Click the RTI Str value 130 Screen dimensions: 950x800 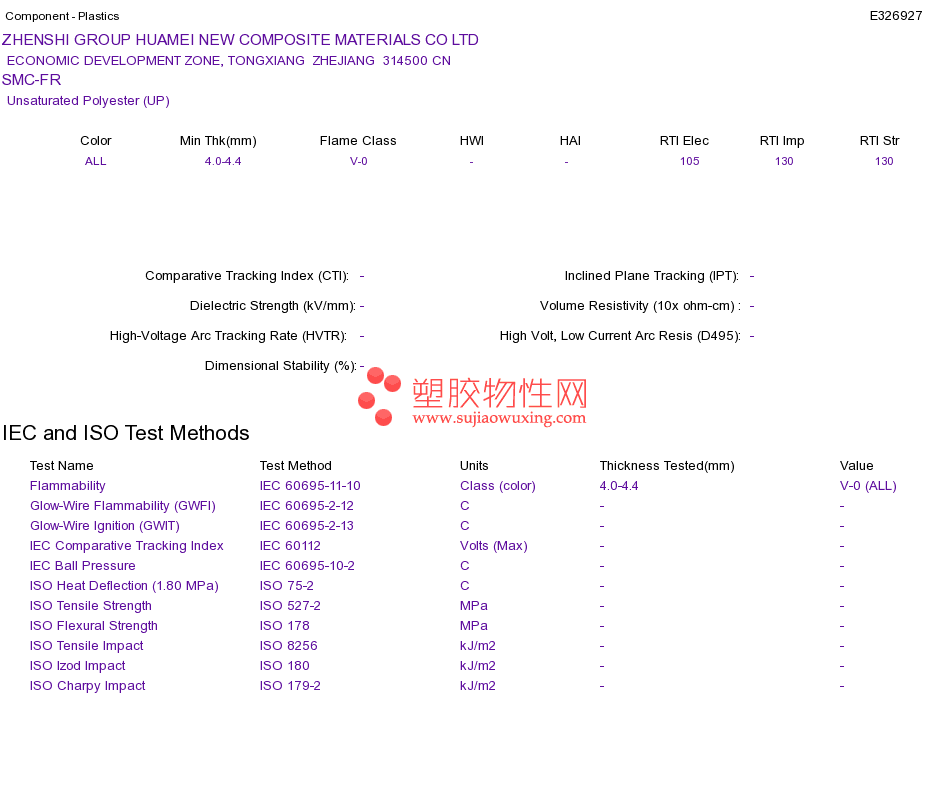point(884,161)
